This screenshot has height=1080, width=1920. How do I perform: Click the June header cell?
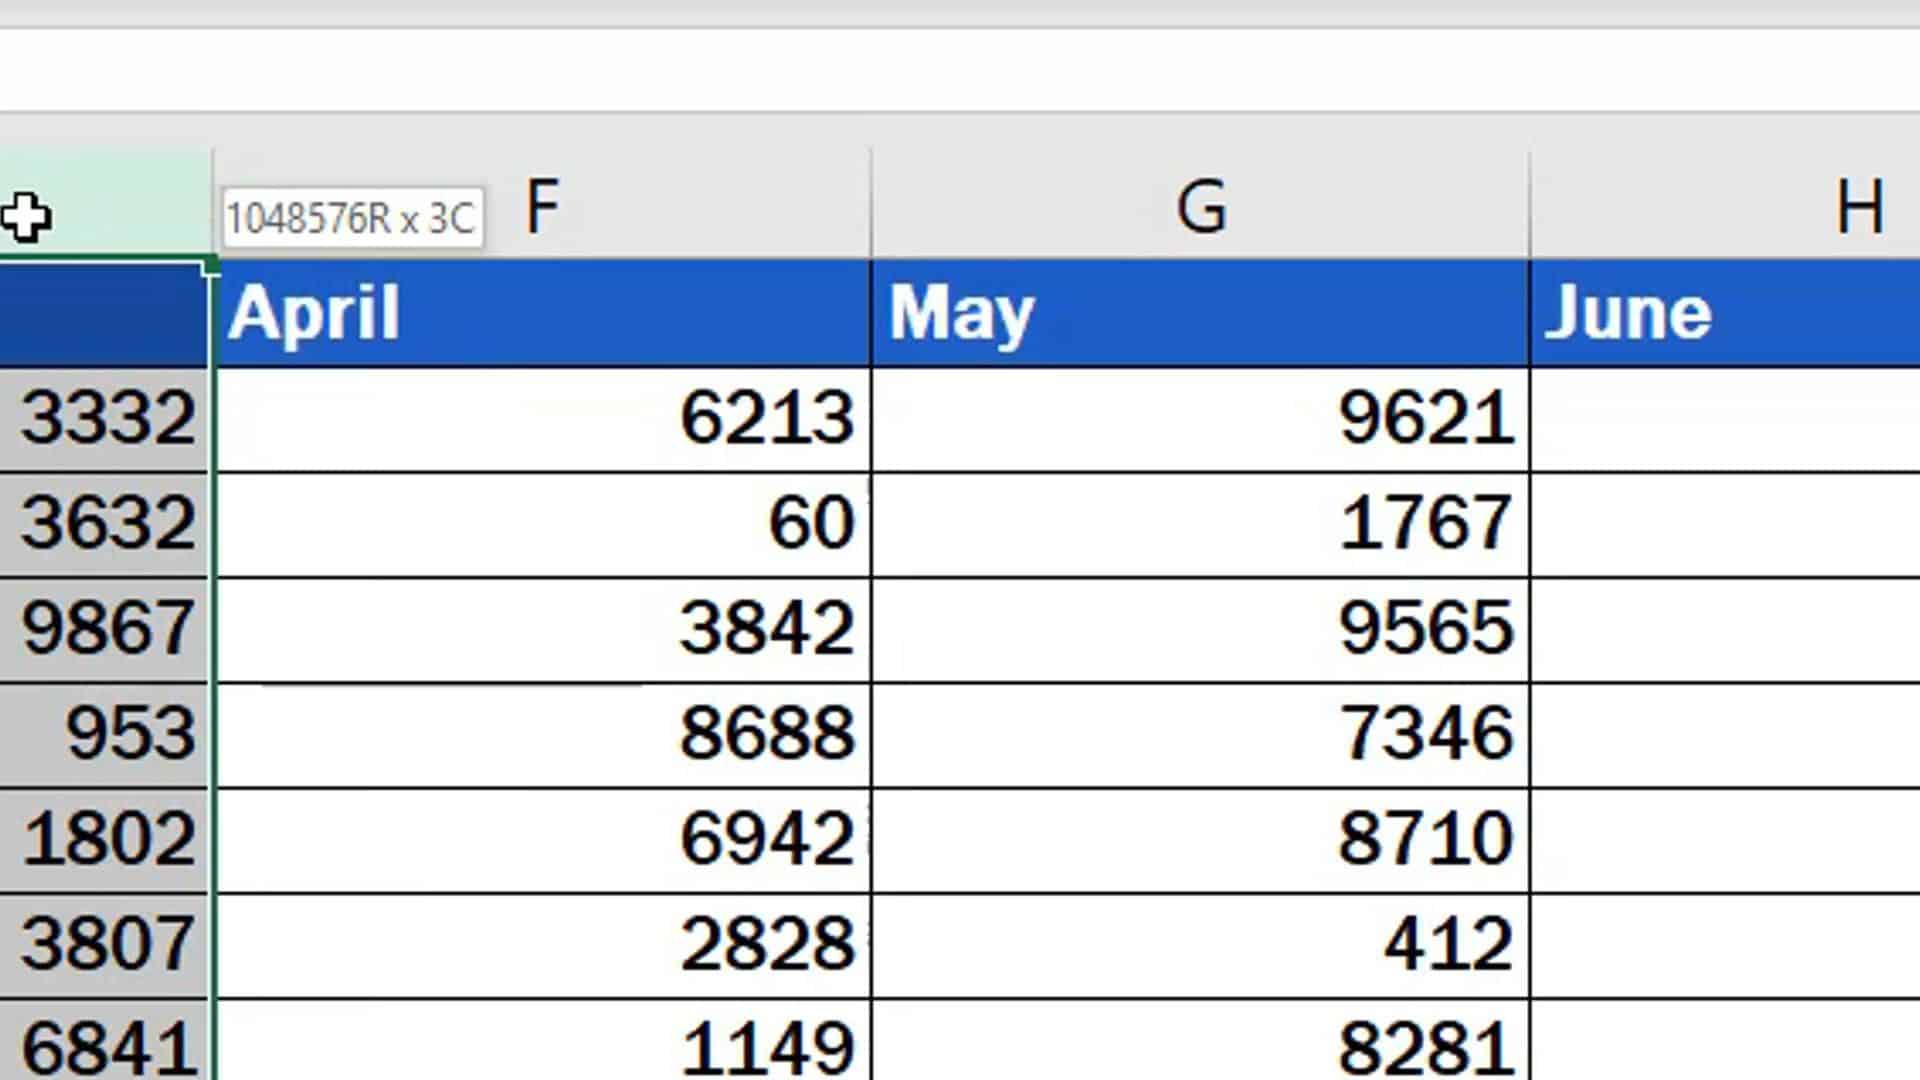tap(1720, 312)
